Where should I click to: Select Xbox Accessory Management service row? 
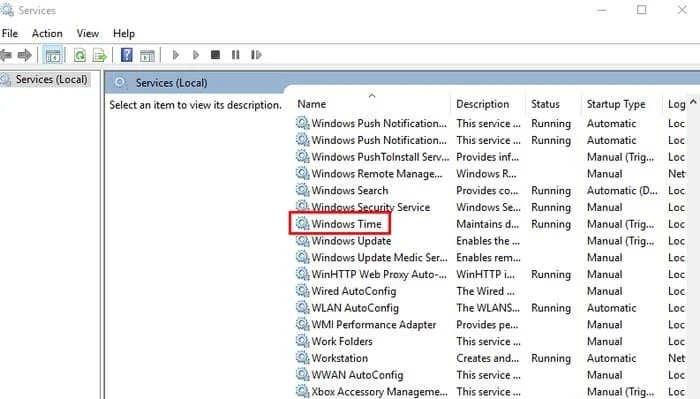click(x=379, y=391)
